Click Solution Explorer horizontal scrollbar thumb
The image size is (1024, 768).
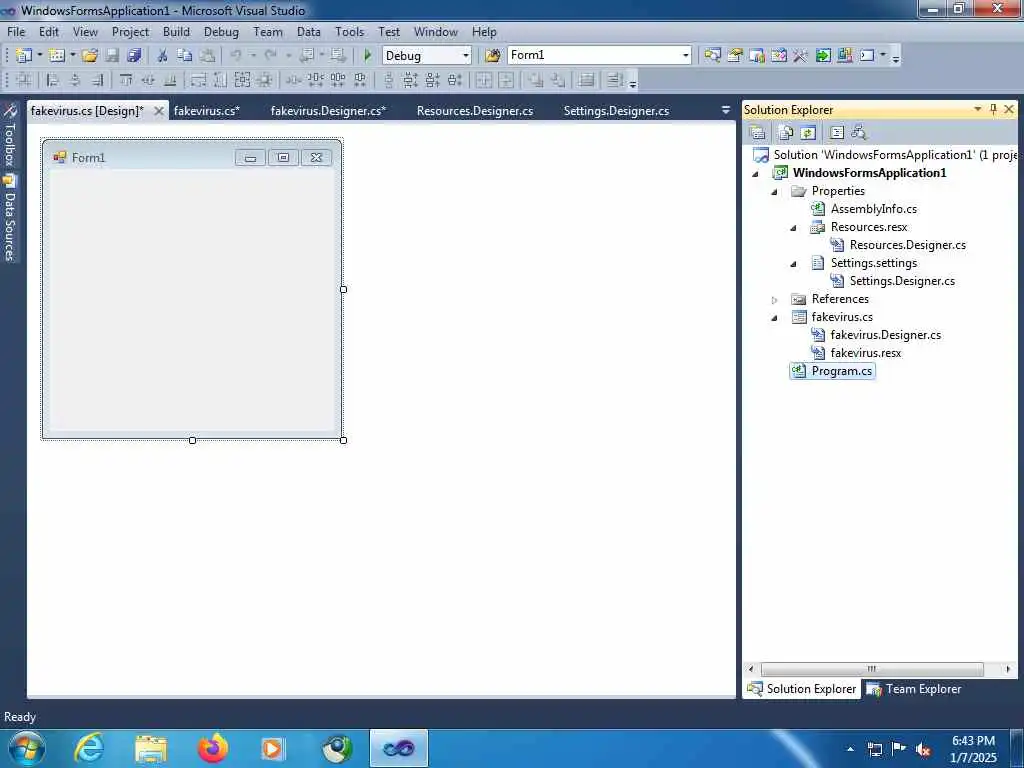pos(872,669)
